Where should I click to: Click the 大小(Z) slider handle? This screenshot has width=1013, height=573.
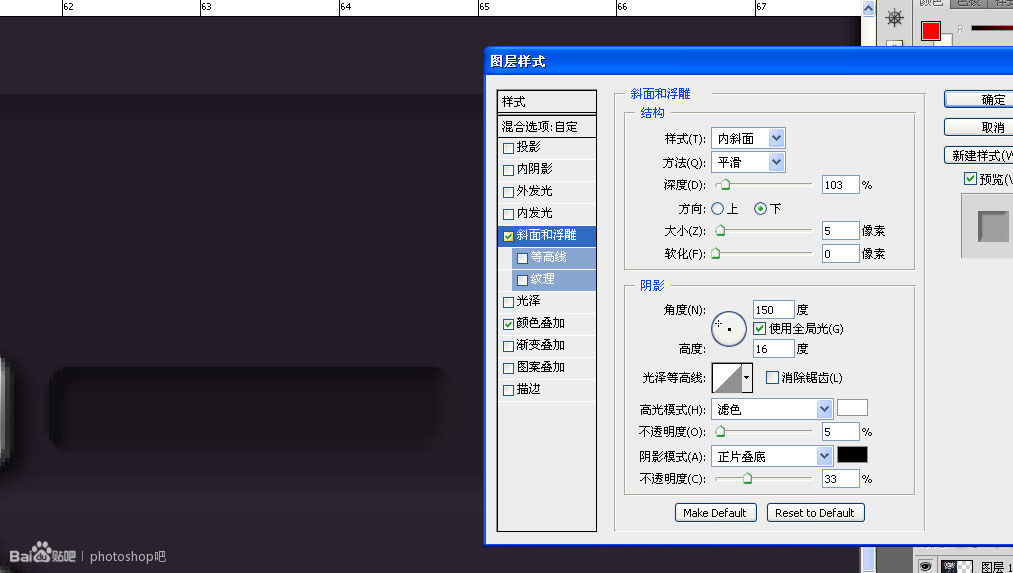720,231
